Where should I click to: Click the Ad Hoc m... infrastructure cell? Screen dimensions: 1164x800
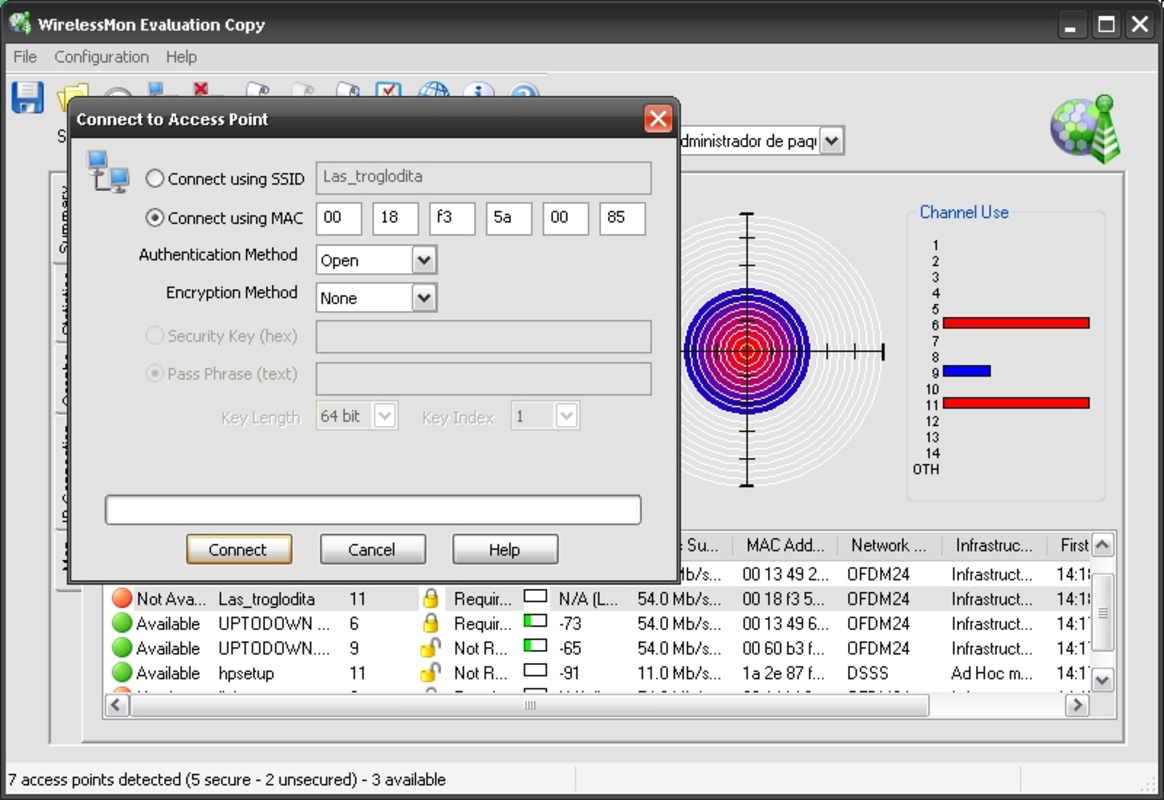coord(992,673)
